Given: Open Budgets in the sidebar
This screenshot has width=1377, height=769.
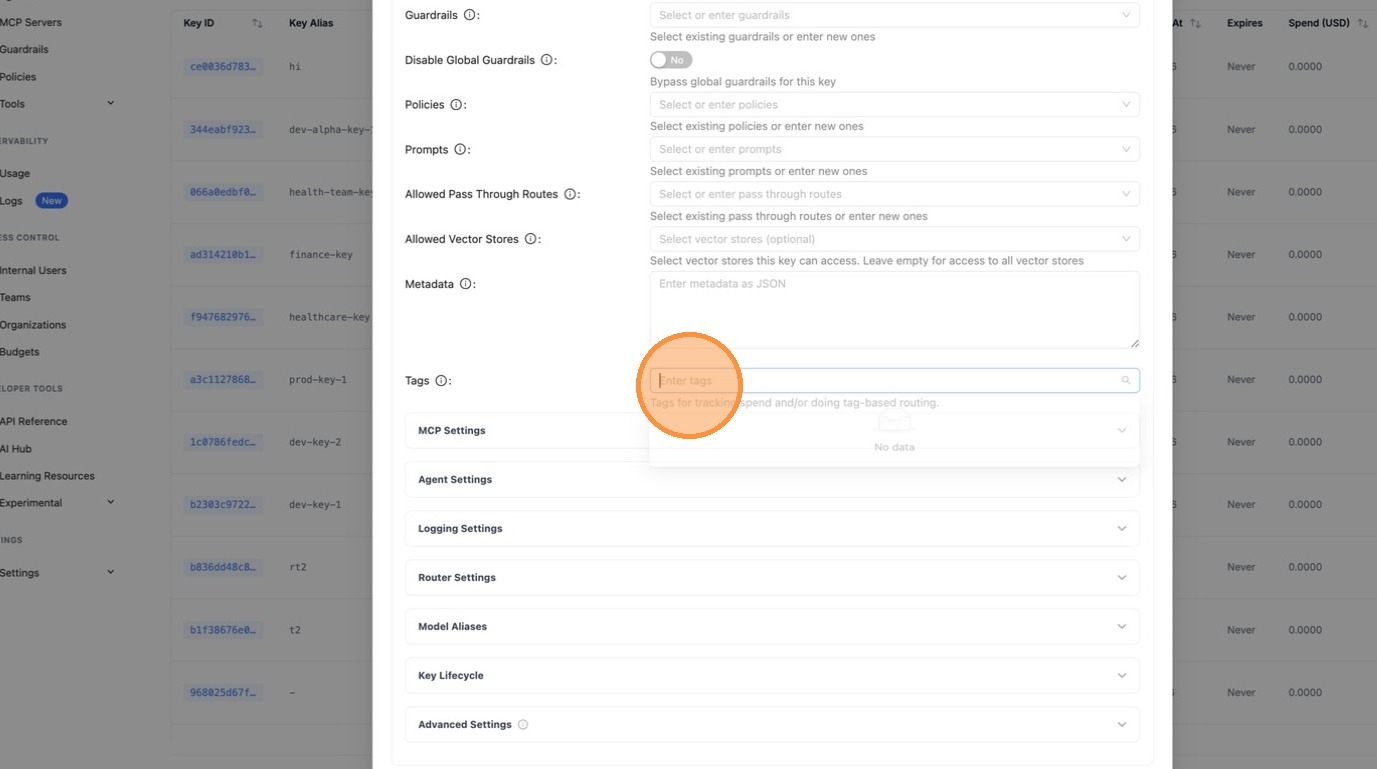Looking at the screenshot, I should pos(20,352).
